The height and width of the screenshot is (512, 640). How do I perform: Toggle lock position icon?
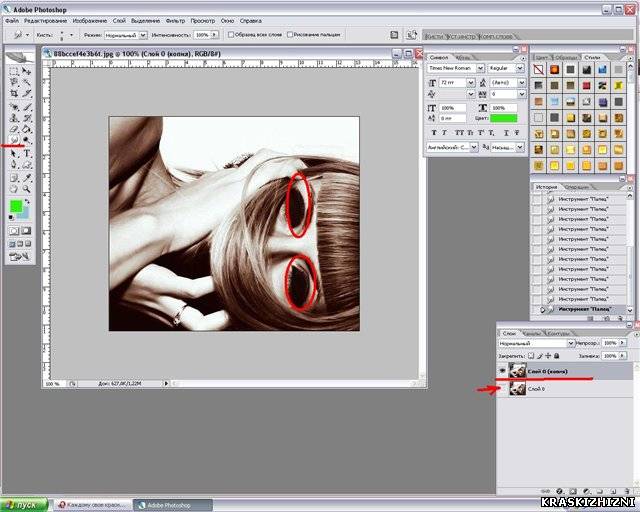pos(548,356)
